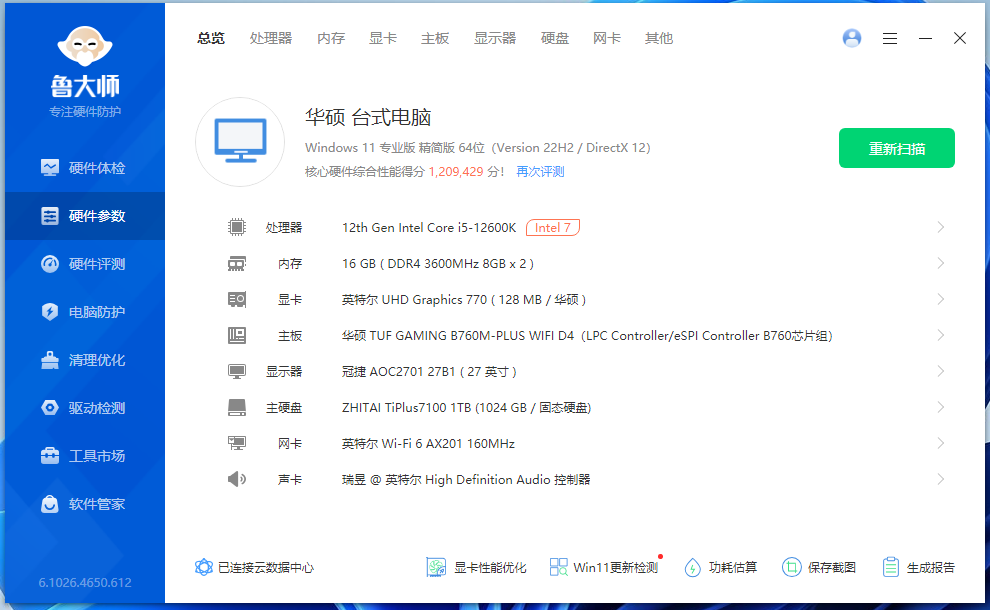Click the 主硬盘 disk drive icon

(x=237, y=407)
